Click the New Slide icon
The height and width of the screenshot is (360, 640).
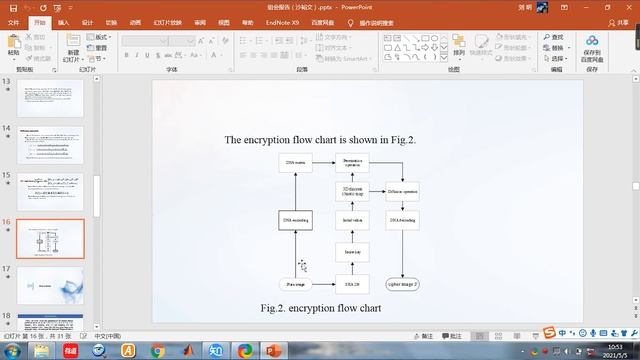tap(73, 41)
